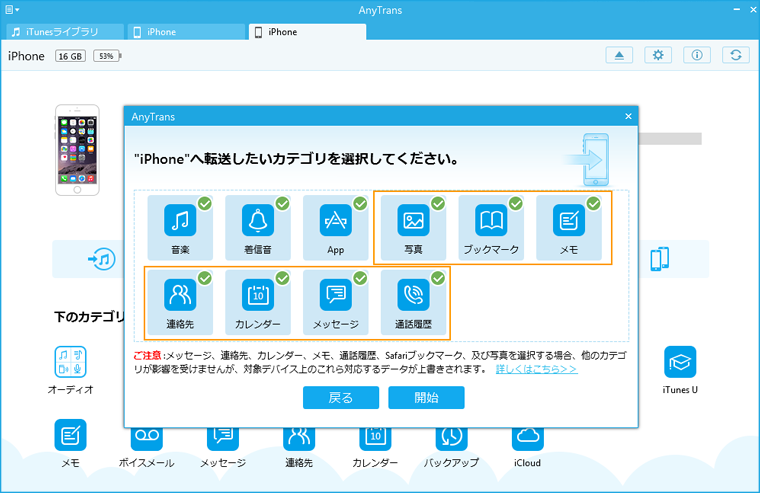Open device info icon
The height and width of the screenshot is (493, 760).
pos(697,55)
